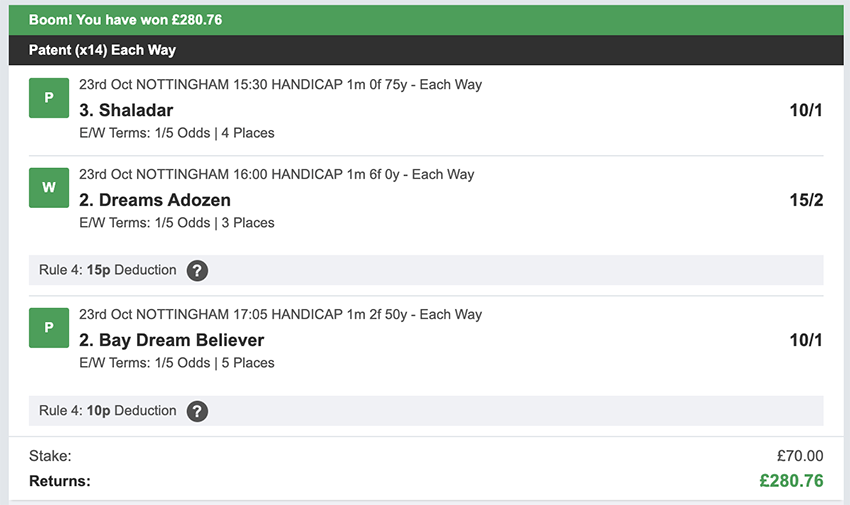The image size is (850, 505).
Task: Click the green W badge beside Dreams Adozen
Action: (x=49, y=187)
